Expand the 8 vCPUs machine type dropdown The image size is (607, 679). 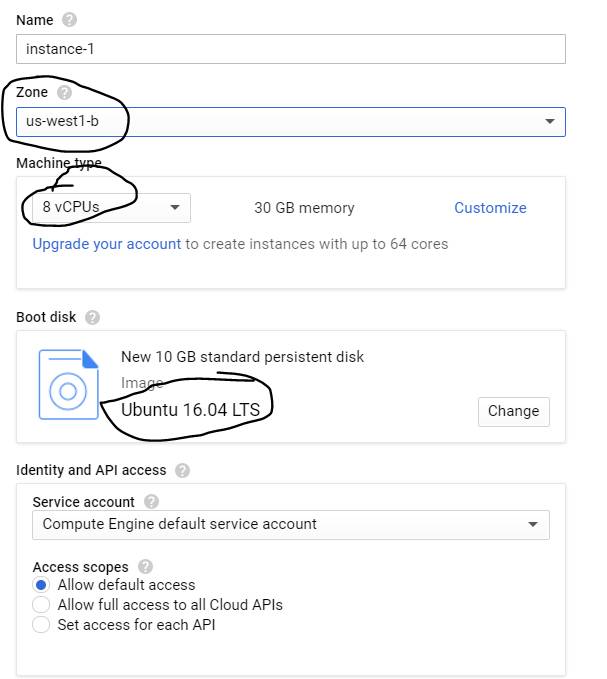[x=106, y=208]
